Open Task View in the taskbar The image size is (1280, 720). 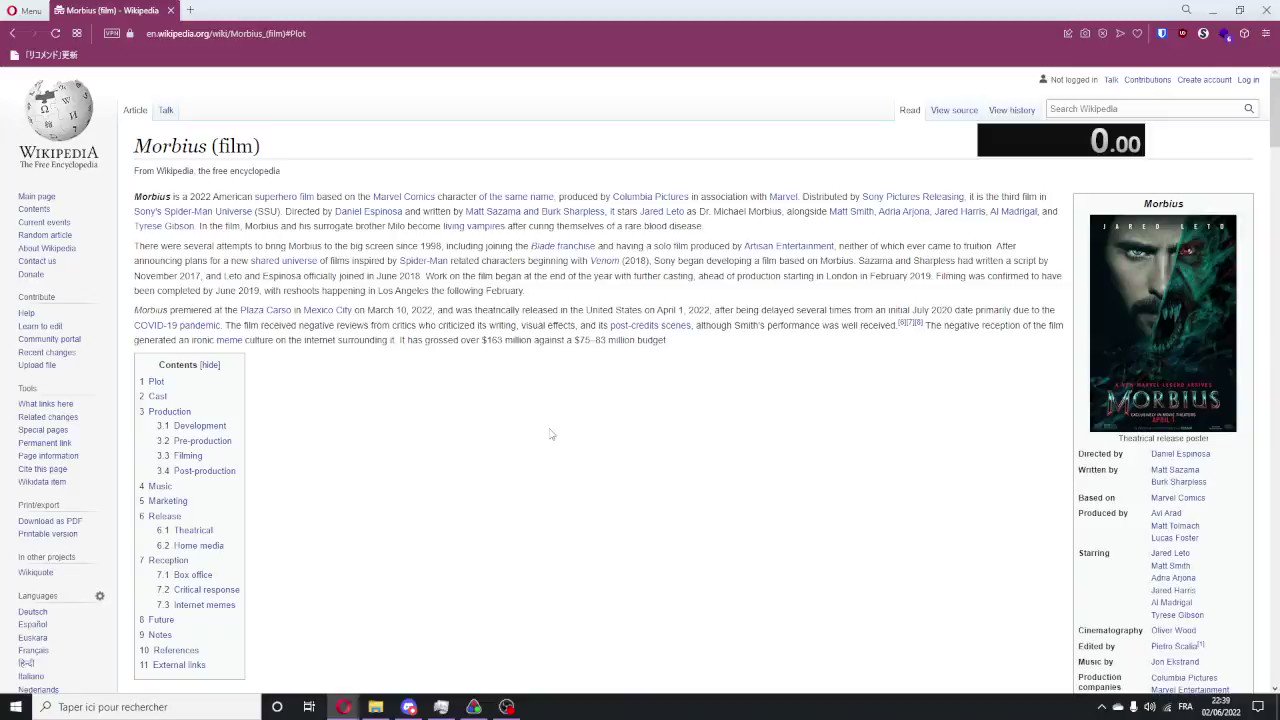click(x=309, y=706)
